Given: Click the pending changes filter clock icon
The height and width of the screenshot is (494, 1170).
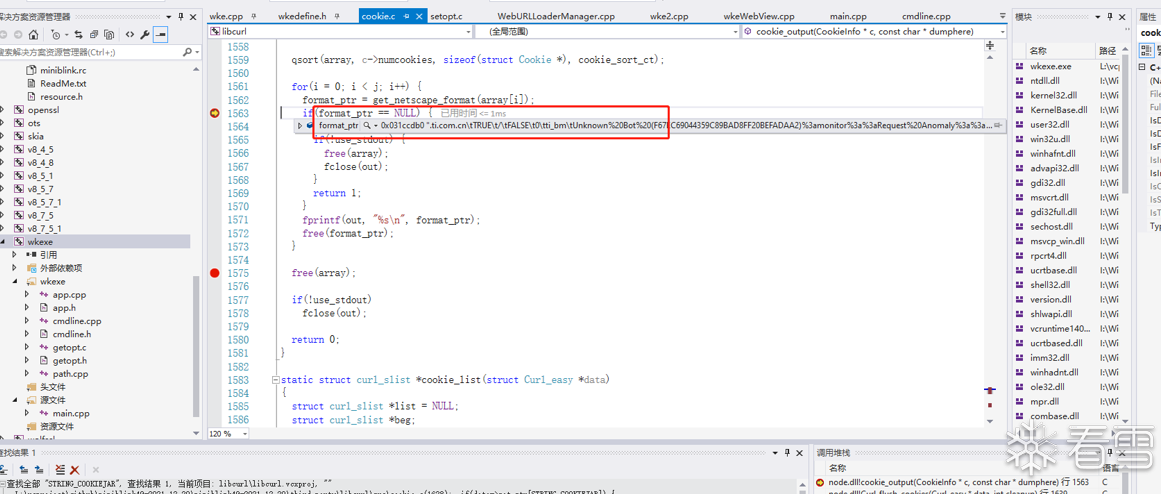Looking at the screenshot, I should pyautogui.click(x=57, y=34).
